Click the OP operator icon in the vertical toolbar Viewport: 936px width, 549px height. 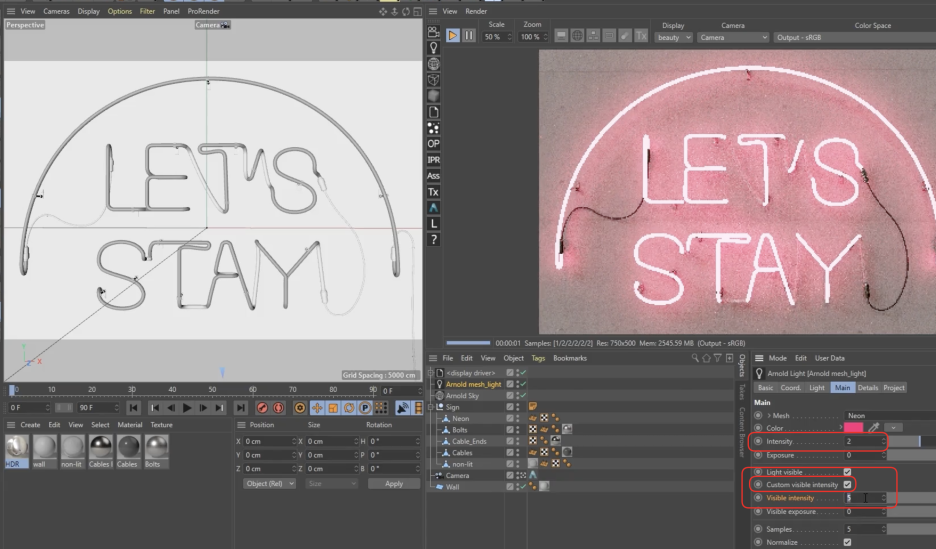(x=433, y=144)
